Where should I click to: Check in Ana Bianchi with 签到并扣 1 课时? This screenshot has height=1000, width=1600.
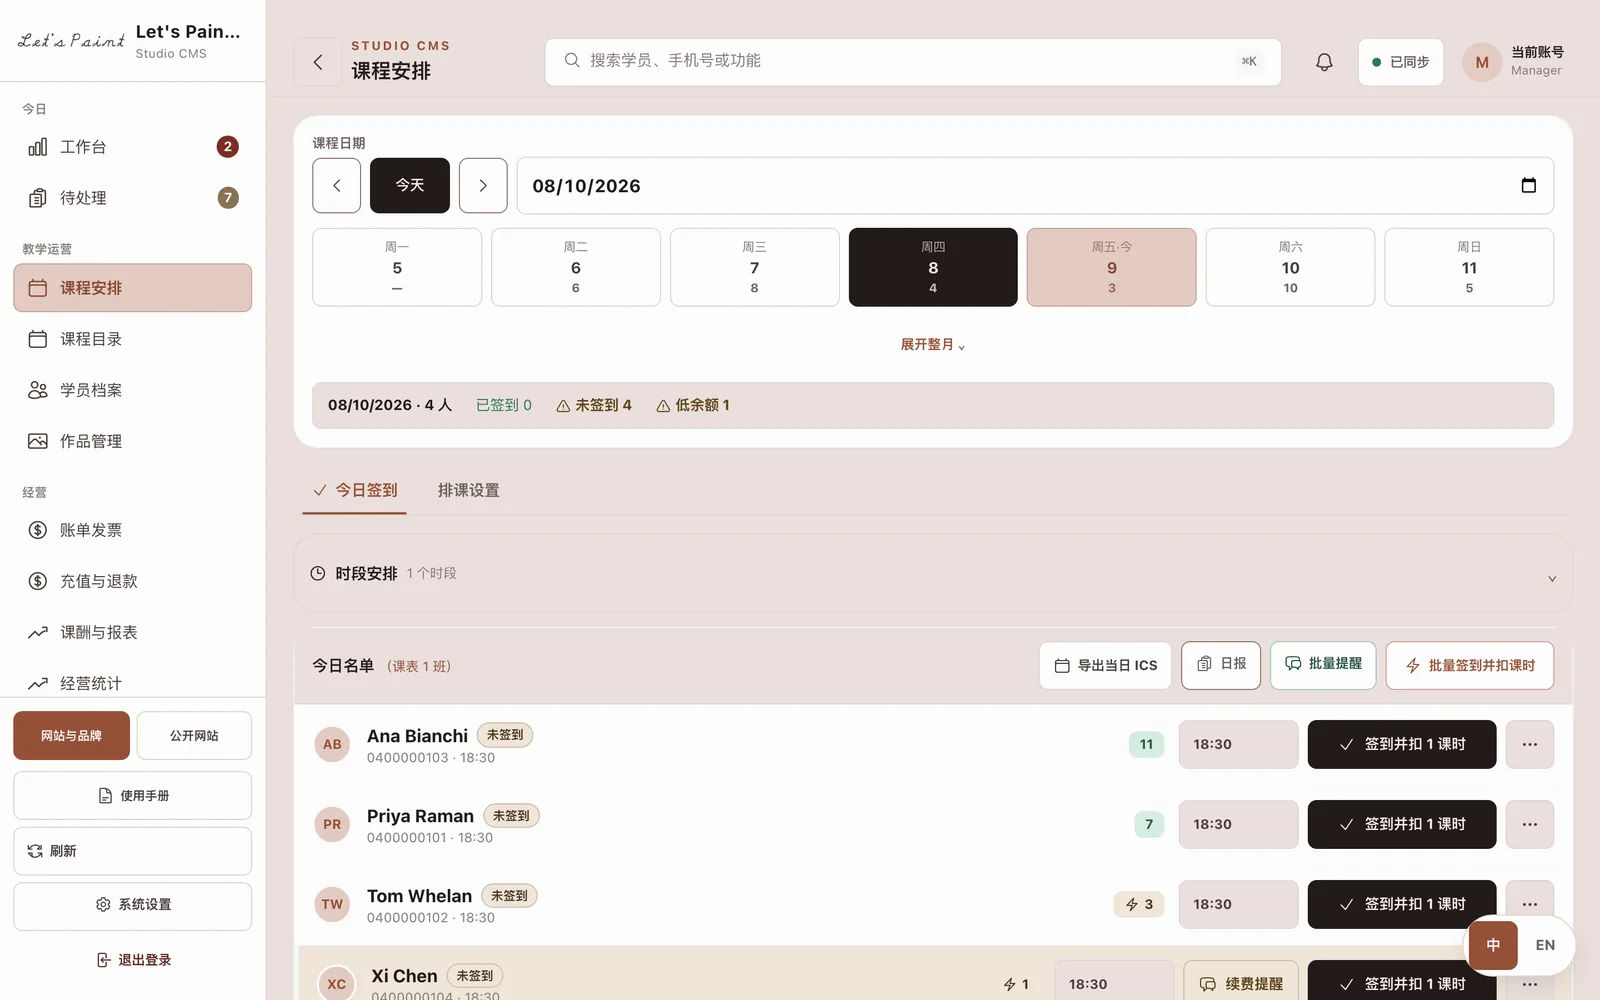1402,744
